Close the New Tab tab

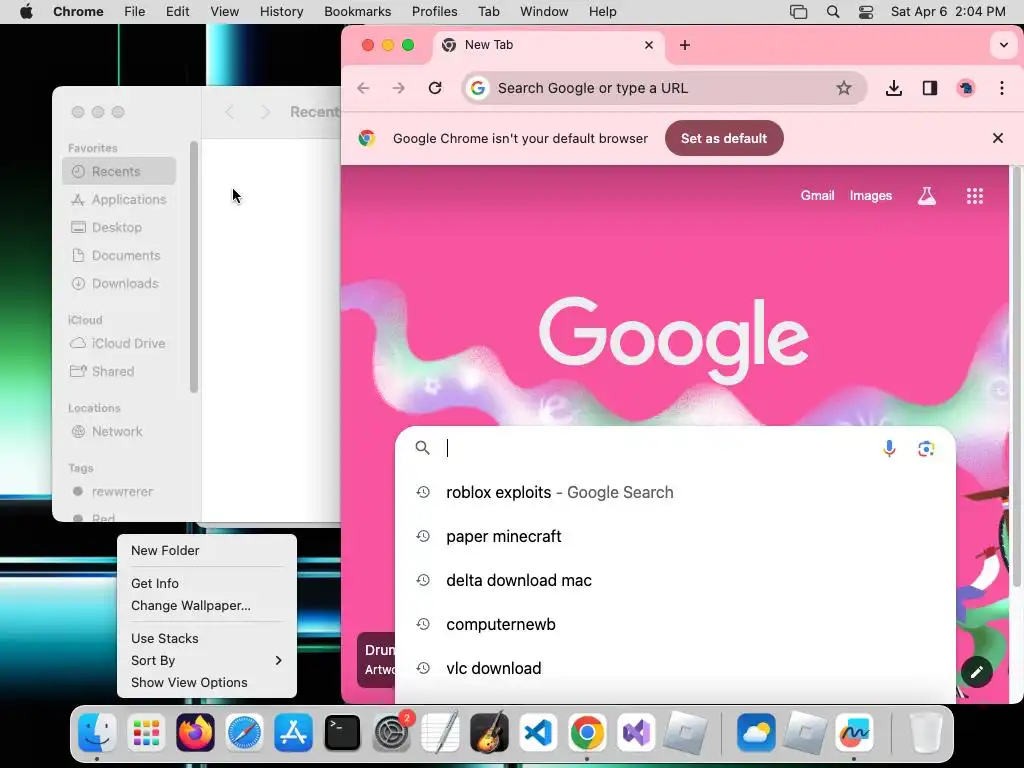point(648,45)
